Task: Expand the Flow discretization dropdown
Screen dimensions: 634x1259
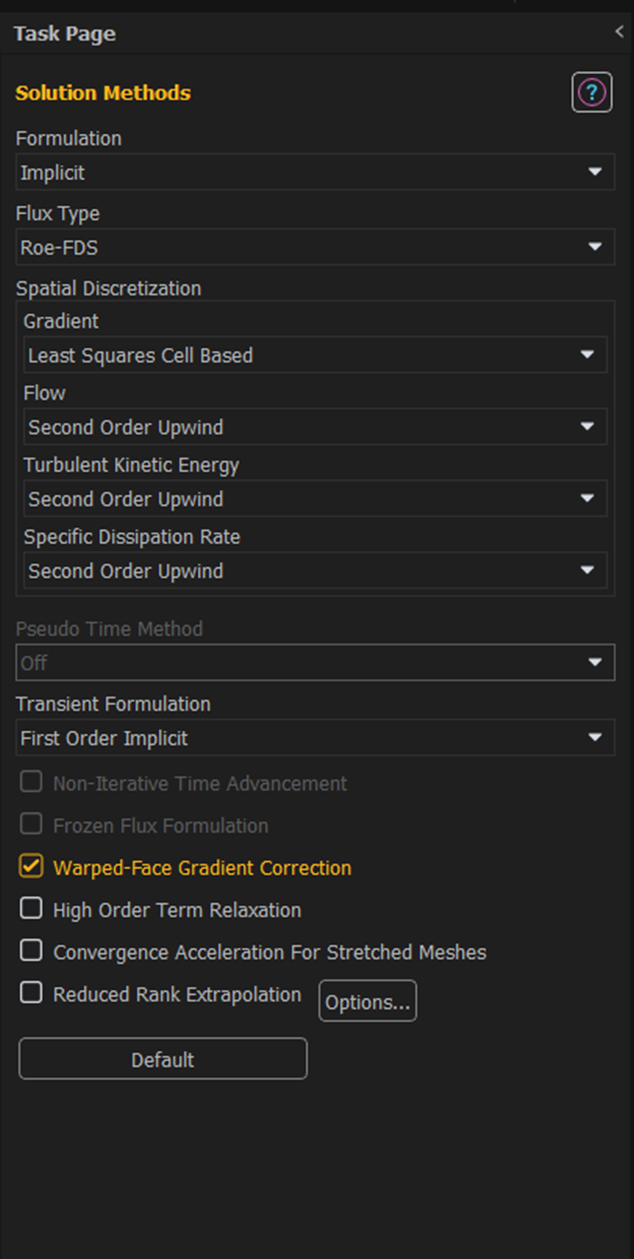Action: pos(315,427)
